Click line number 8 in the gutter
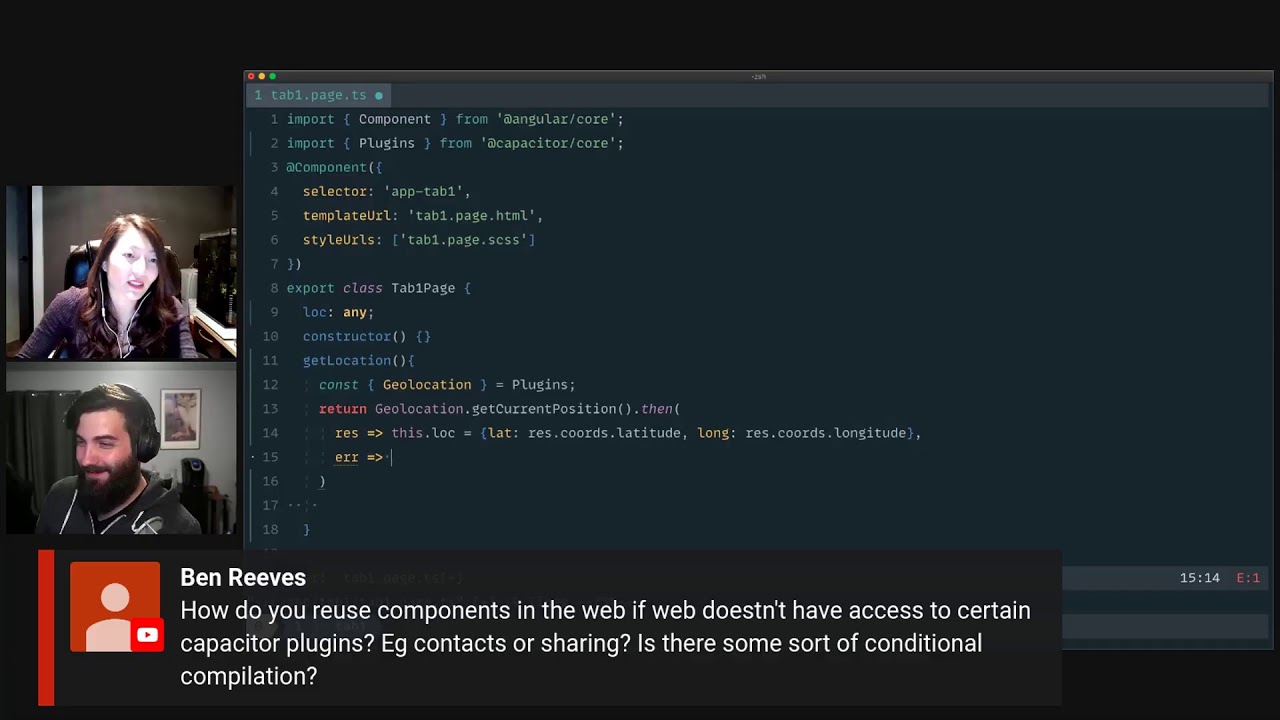 point(274,288)
